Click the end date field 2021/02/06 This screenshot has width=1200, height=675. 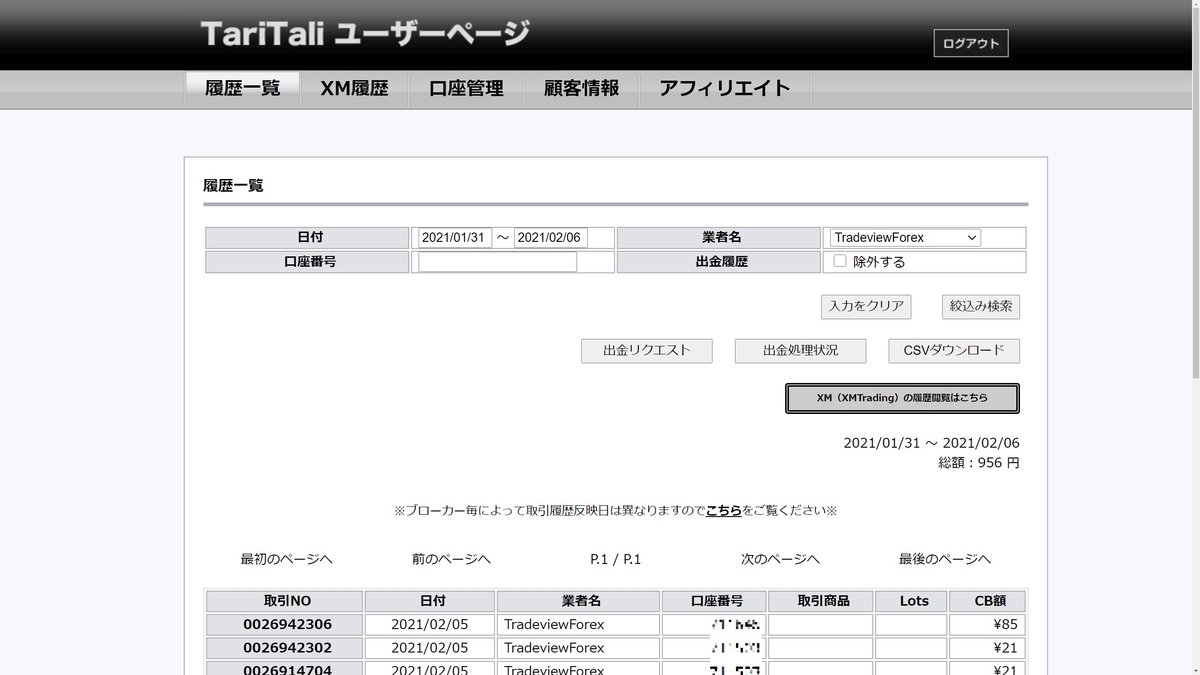(x=551, y=238)
